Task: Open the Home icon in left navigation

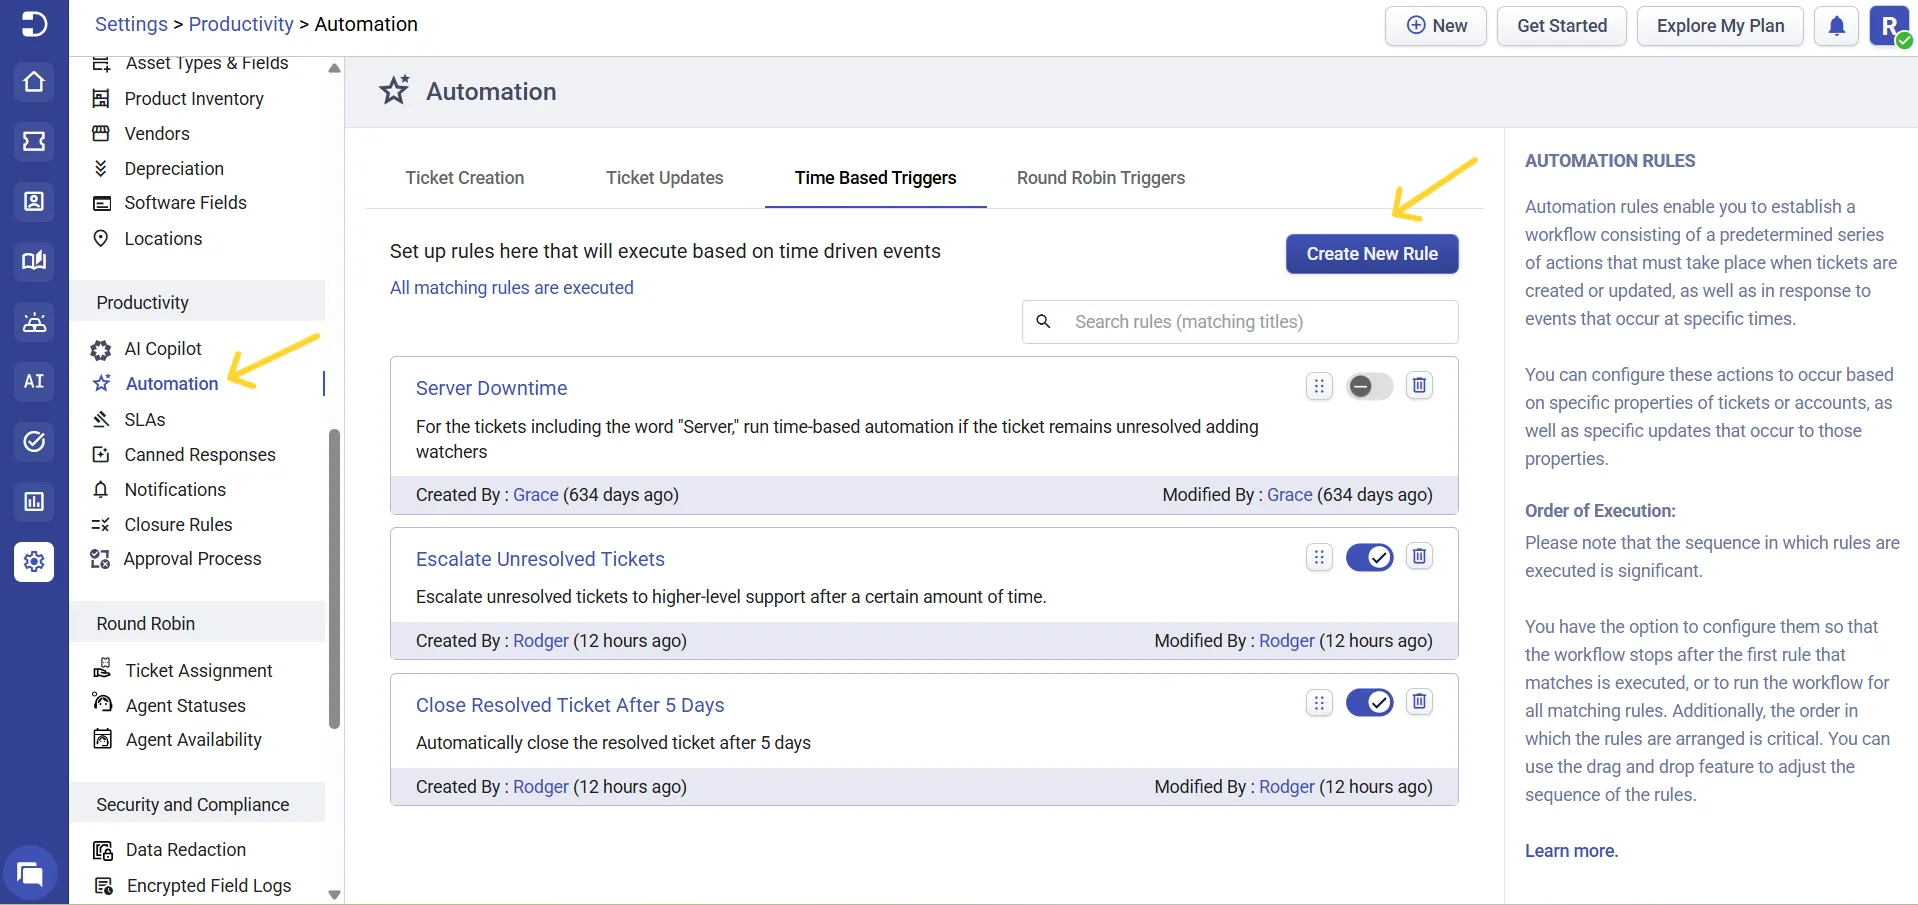Action: pyautogui.click(x=34, y=82)
